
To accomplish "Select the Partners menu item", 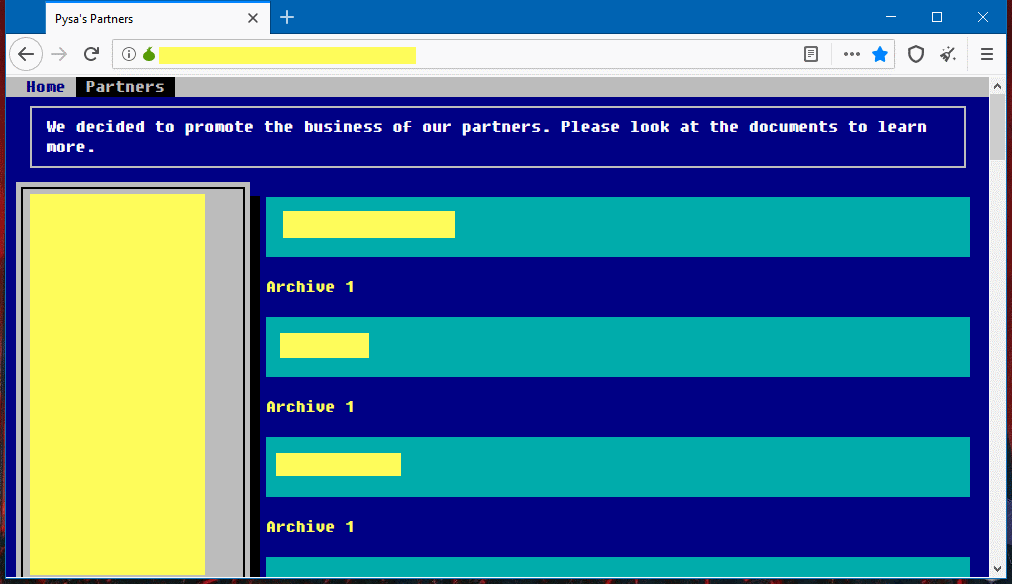I will [x=125, y=87].
